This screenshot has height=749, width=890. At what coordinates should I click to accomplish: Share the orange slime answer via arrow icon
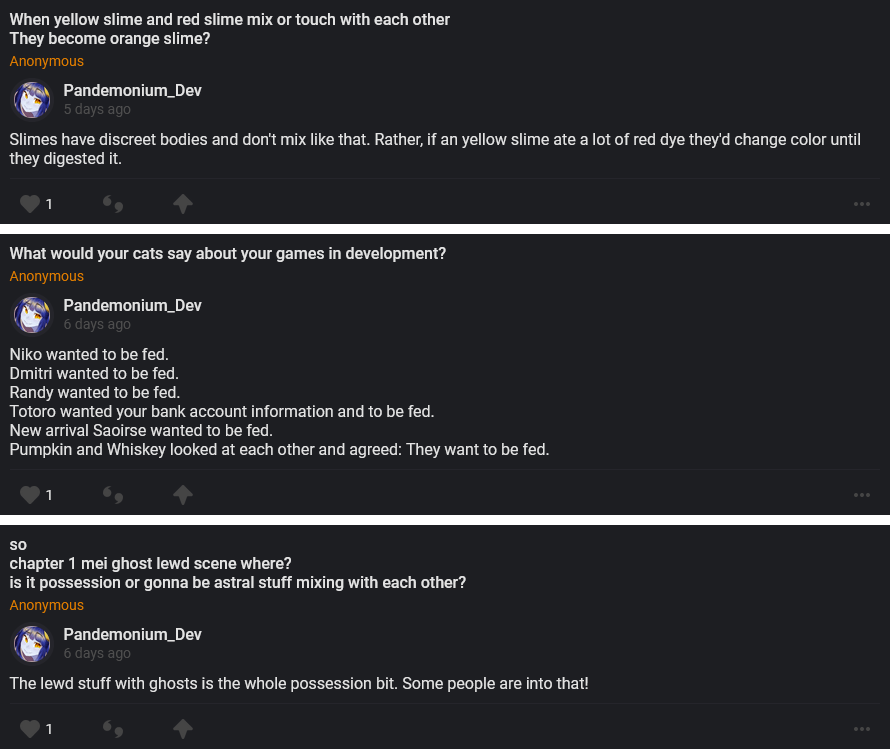pos(182,204)
